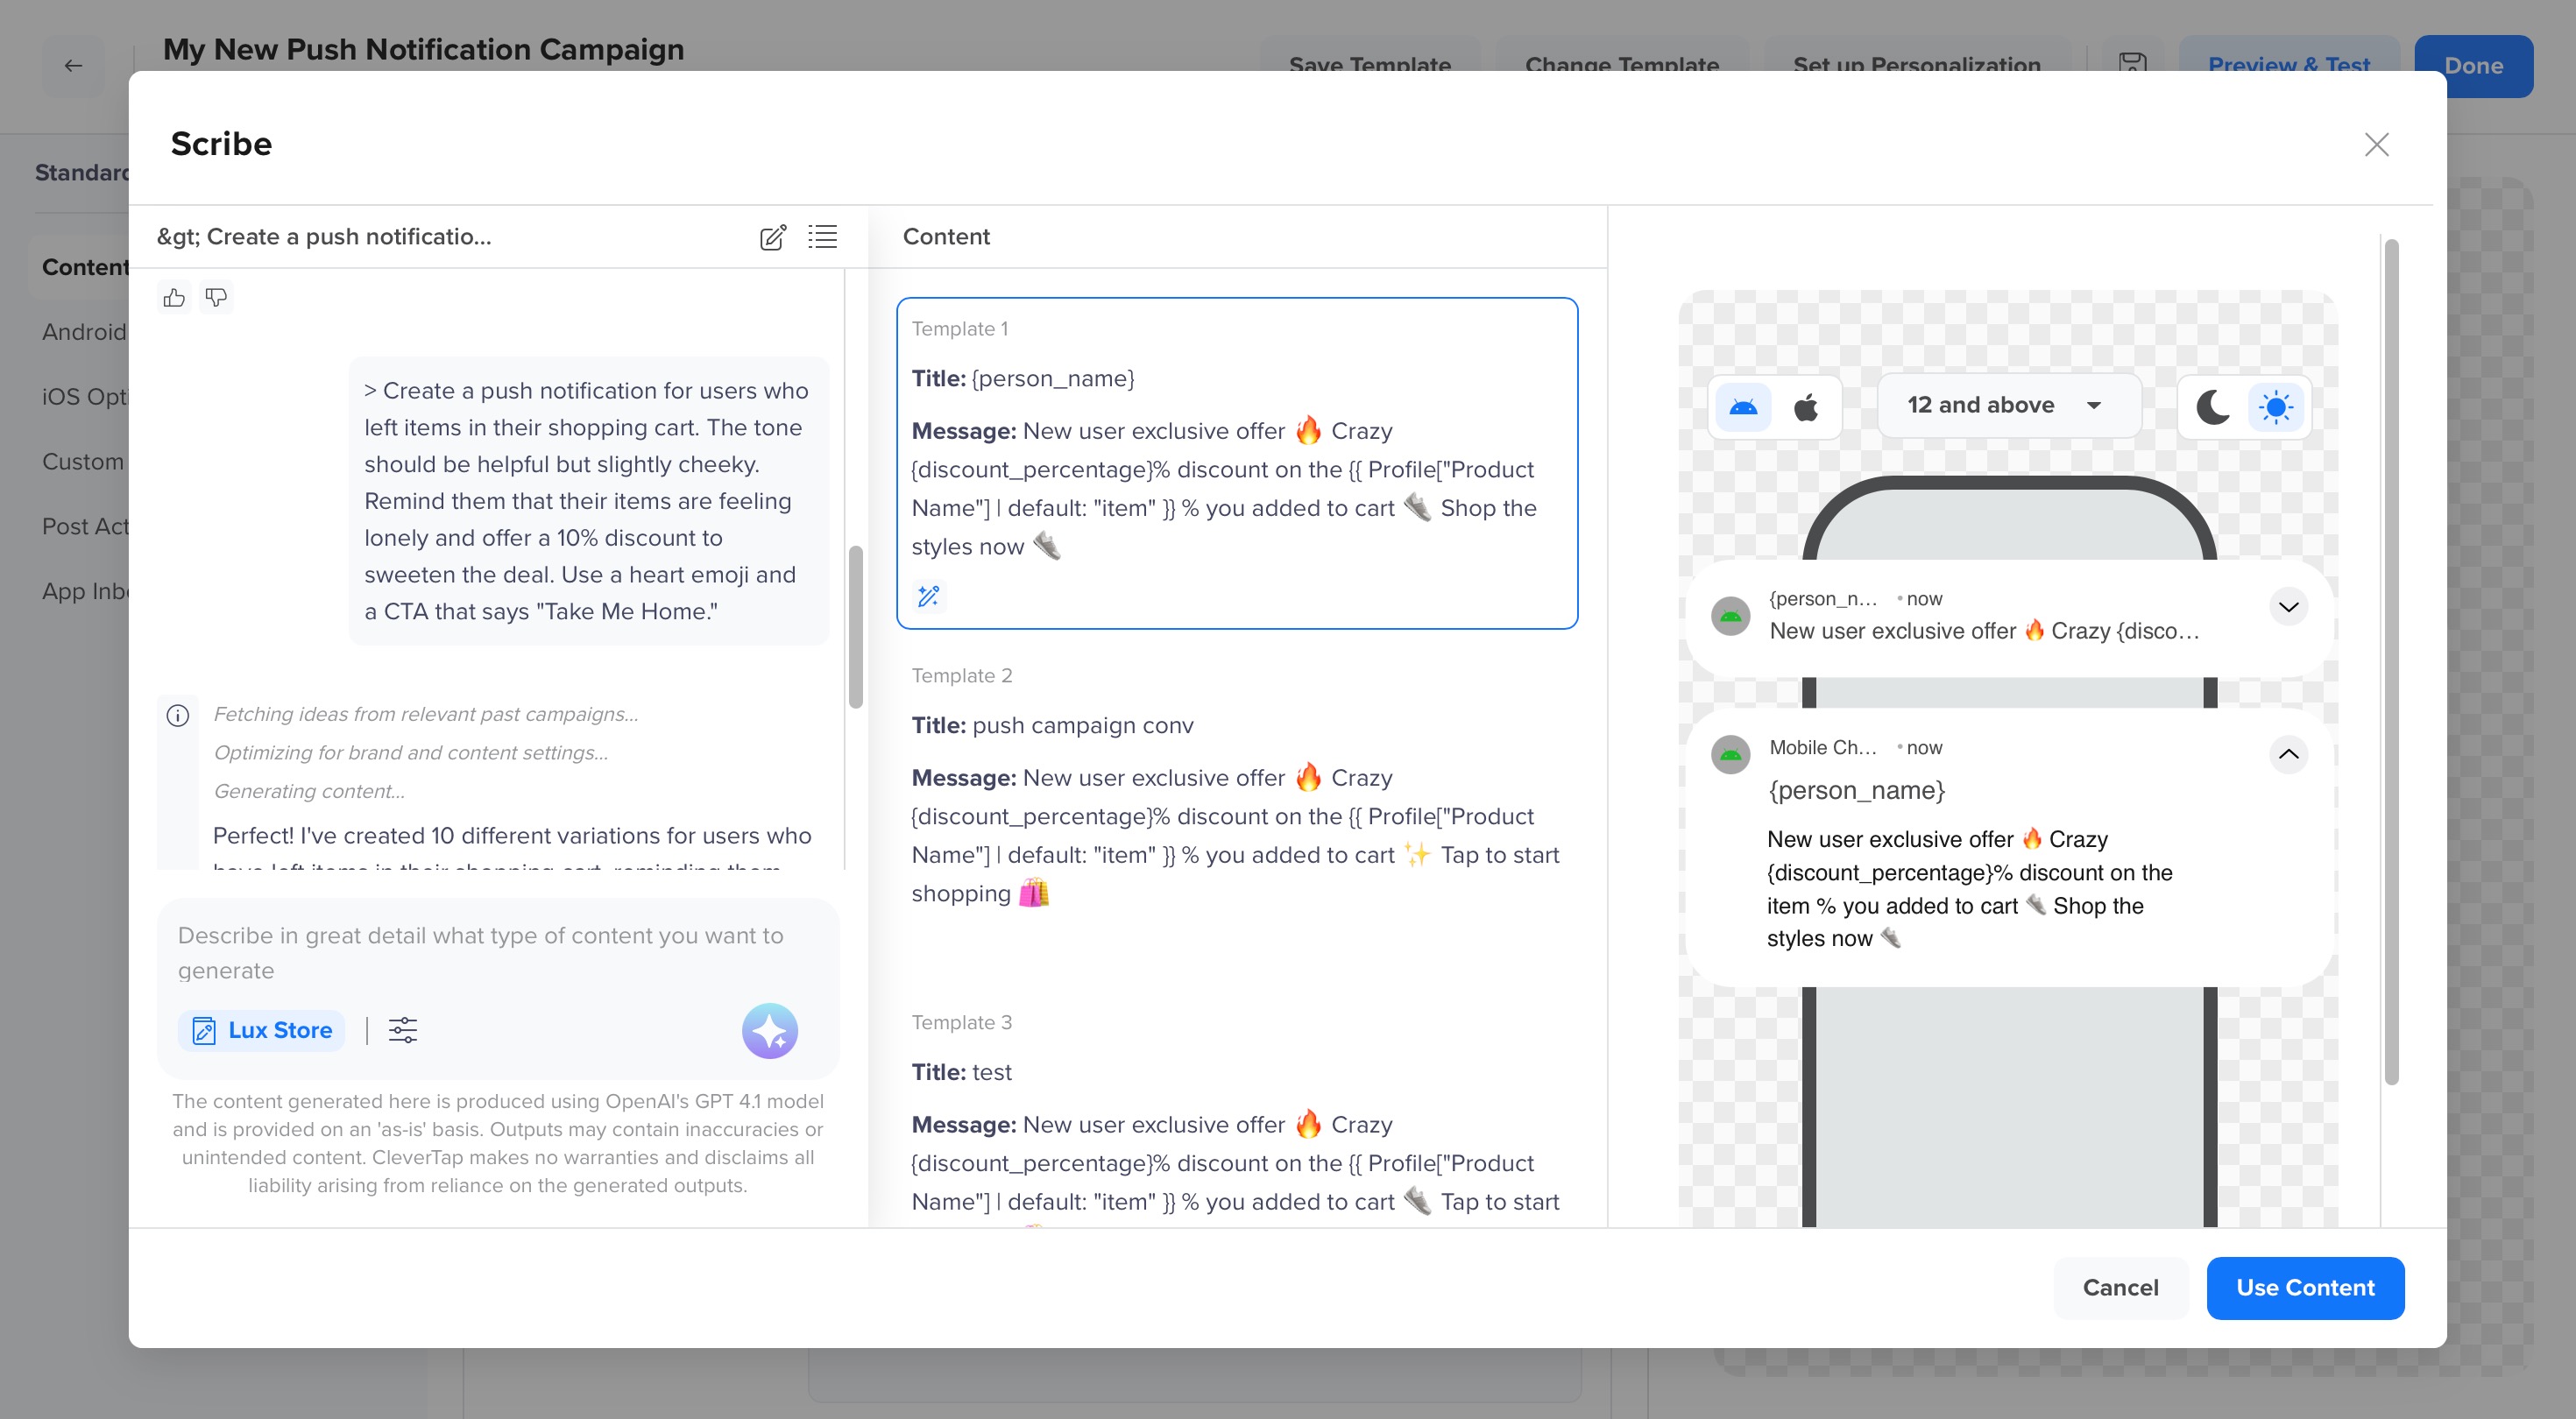Select the Template 3 card titled test
2576x1419 pixels.
point(1237,1110)
